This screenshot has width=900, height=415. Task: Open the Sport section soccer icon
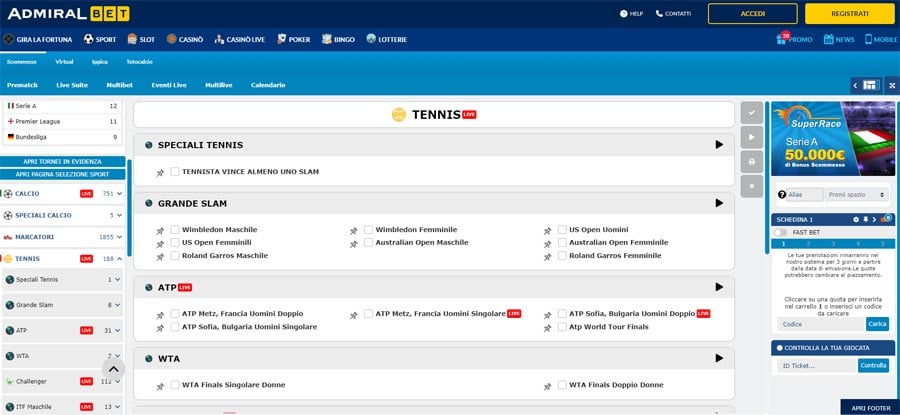tap(88, 40)
